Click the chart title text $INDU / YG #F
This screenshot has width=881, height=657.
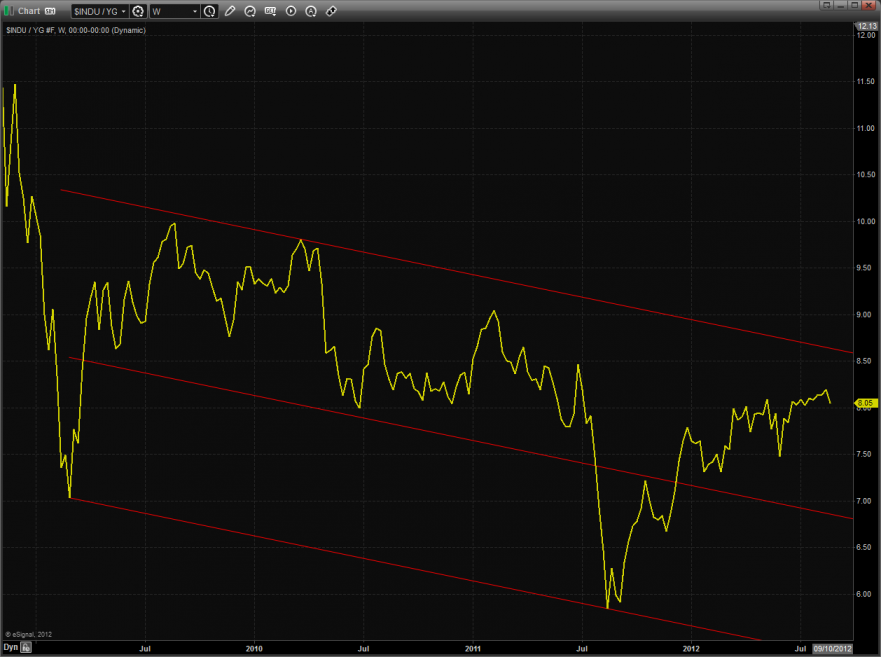click(x=30, y=30)
